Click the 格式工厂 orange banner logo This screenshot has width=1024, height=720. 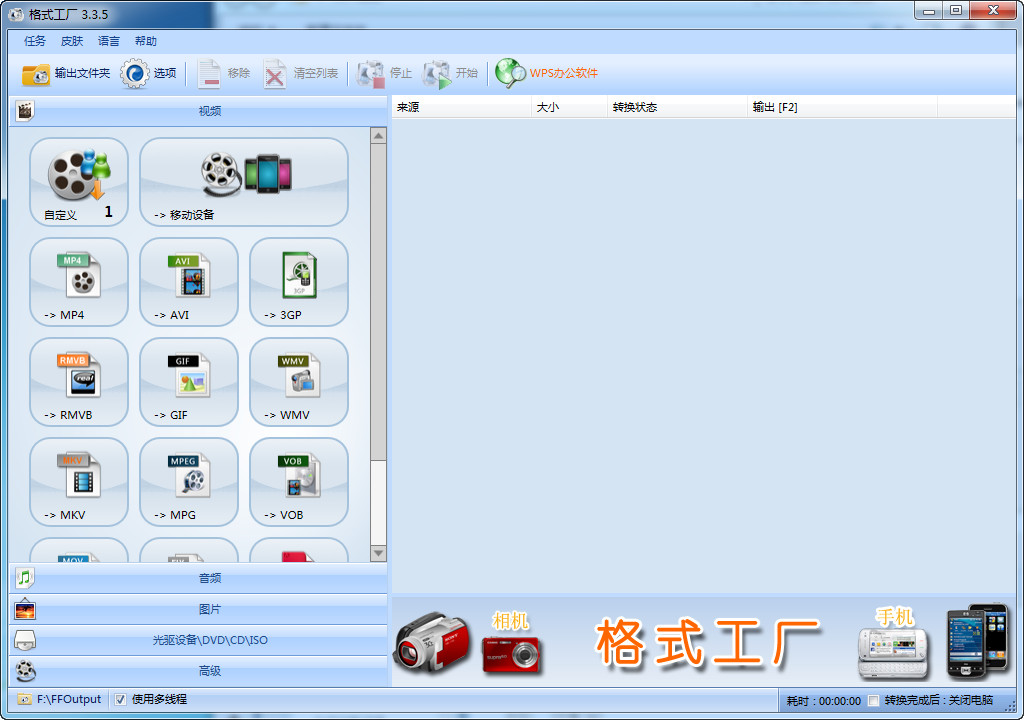pos(707,643)
